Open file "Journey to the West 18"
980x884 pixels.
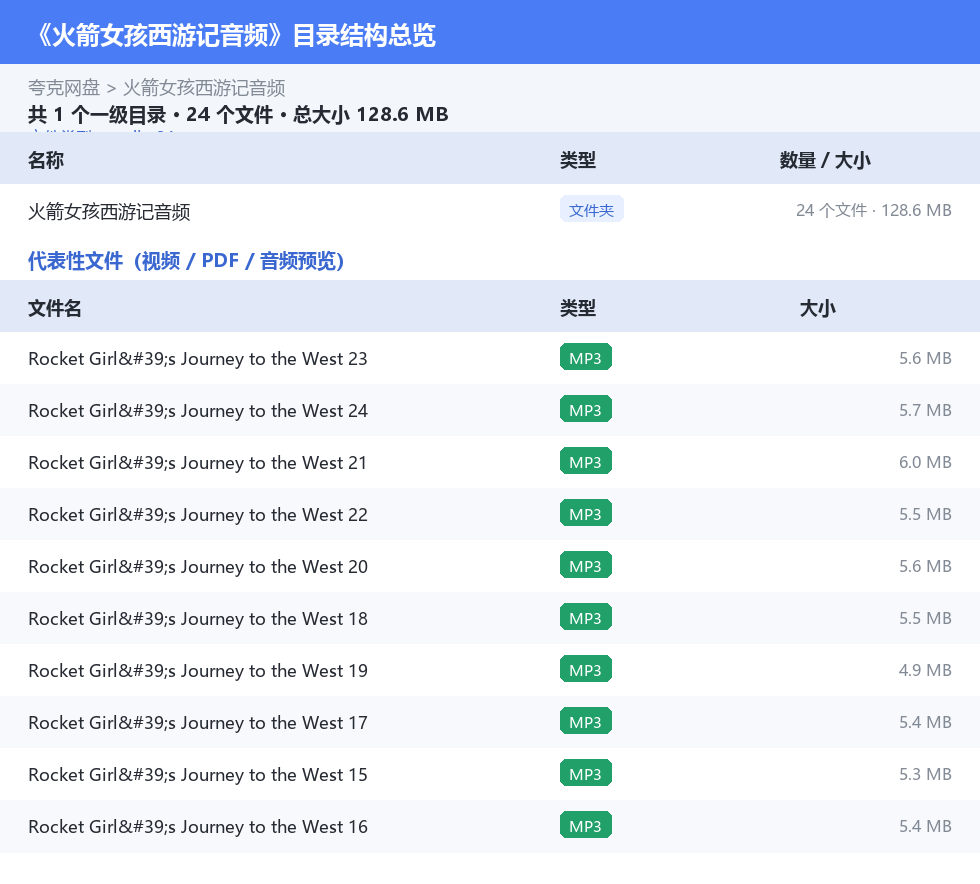click(198, 618)
